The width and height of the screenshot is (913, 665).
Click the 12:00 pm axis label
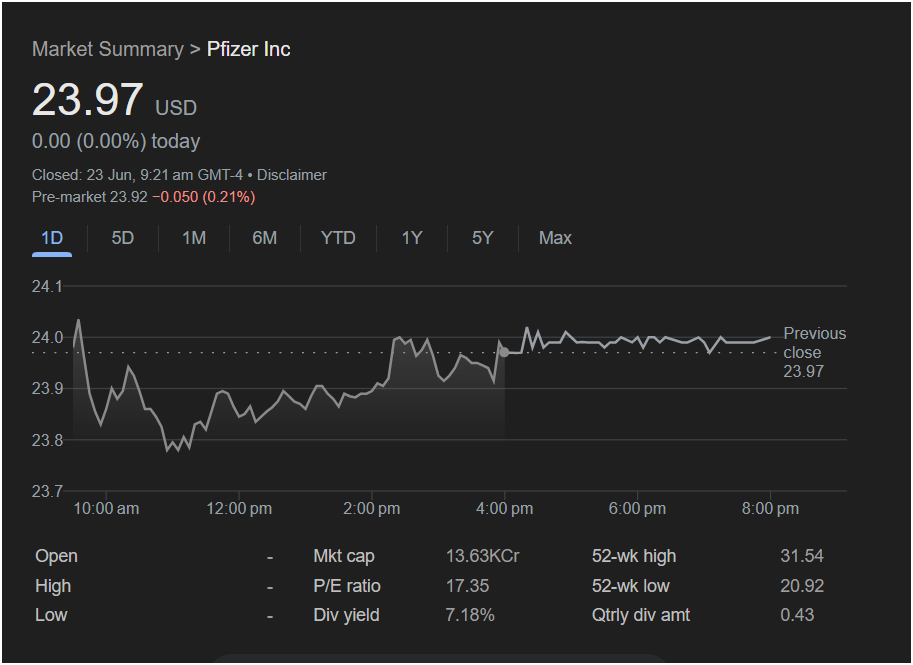pos(239,509)
